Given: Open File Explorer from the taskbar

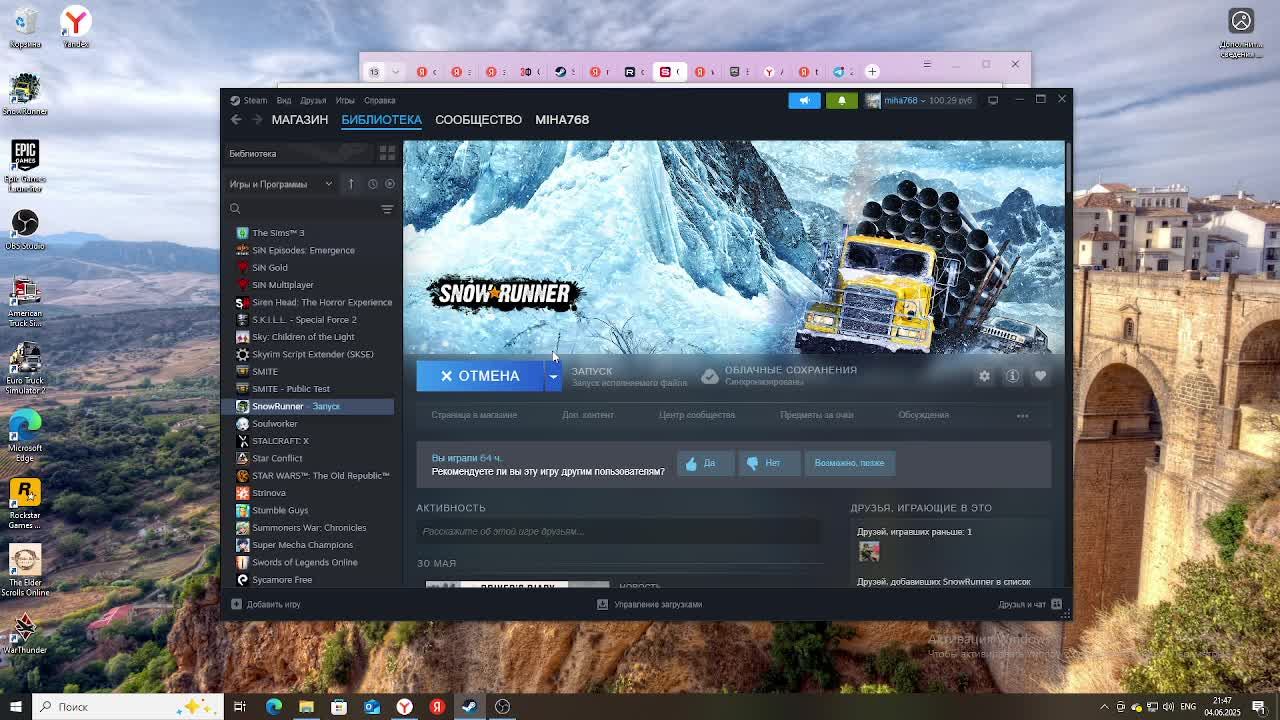Looking at the screenshot, I should coord(306,707).
